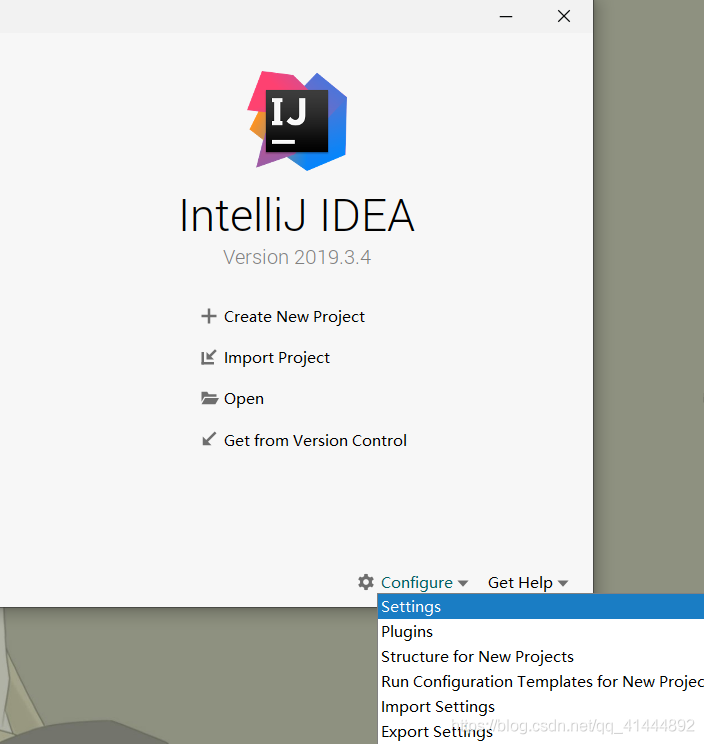Click the import arrow icon beside Import Project

point(208,357)
